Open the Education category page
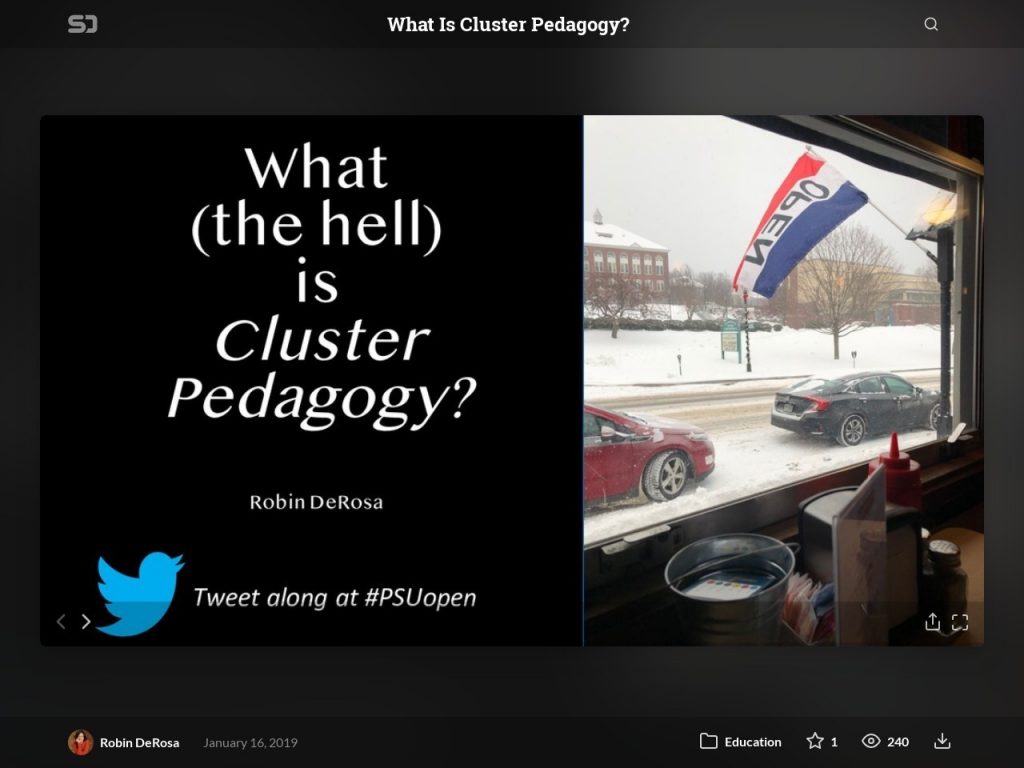Viewport: 1024px width, 768px height. click(x=755, y=742)
